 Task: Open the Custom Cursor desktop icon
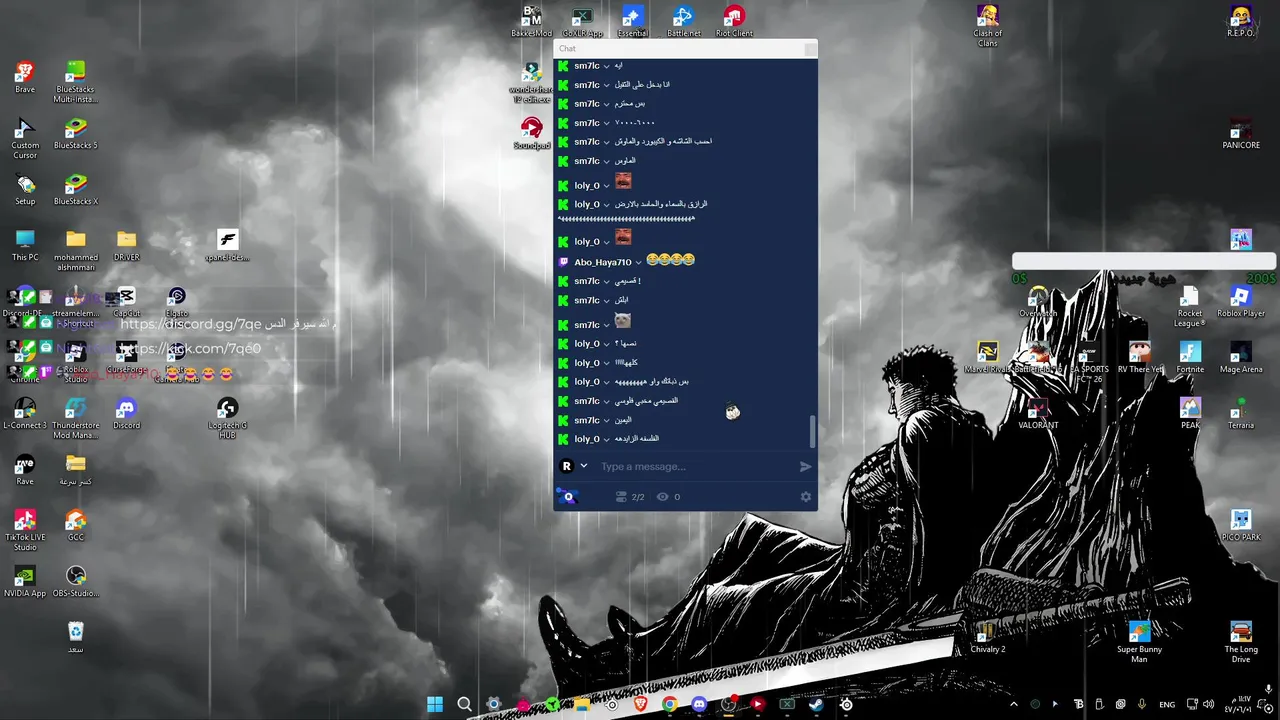25,139
